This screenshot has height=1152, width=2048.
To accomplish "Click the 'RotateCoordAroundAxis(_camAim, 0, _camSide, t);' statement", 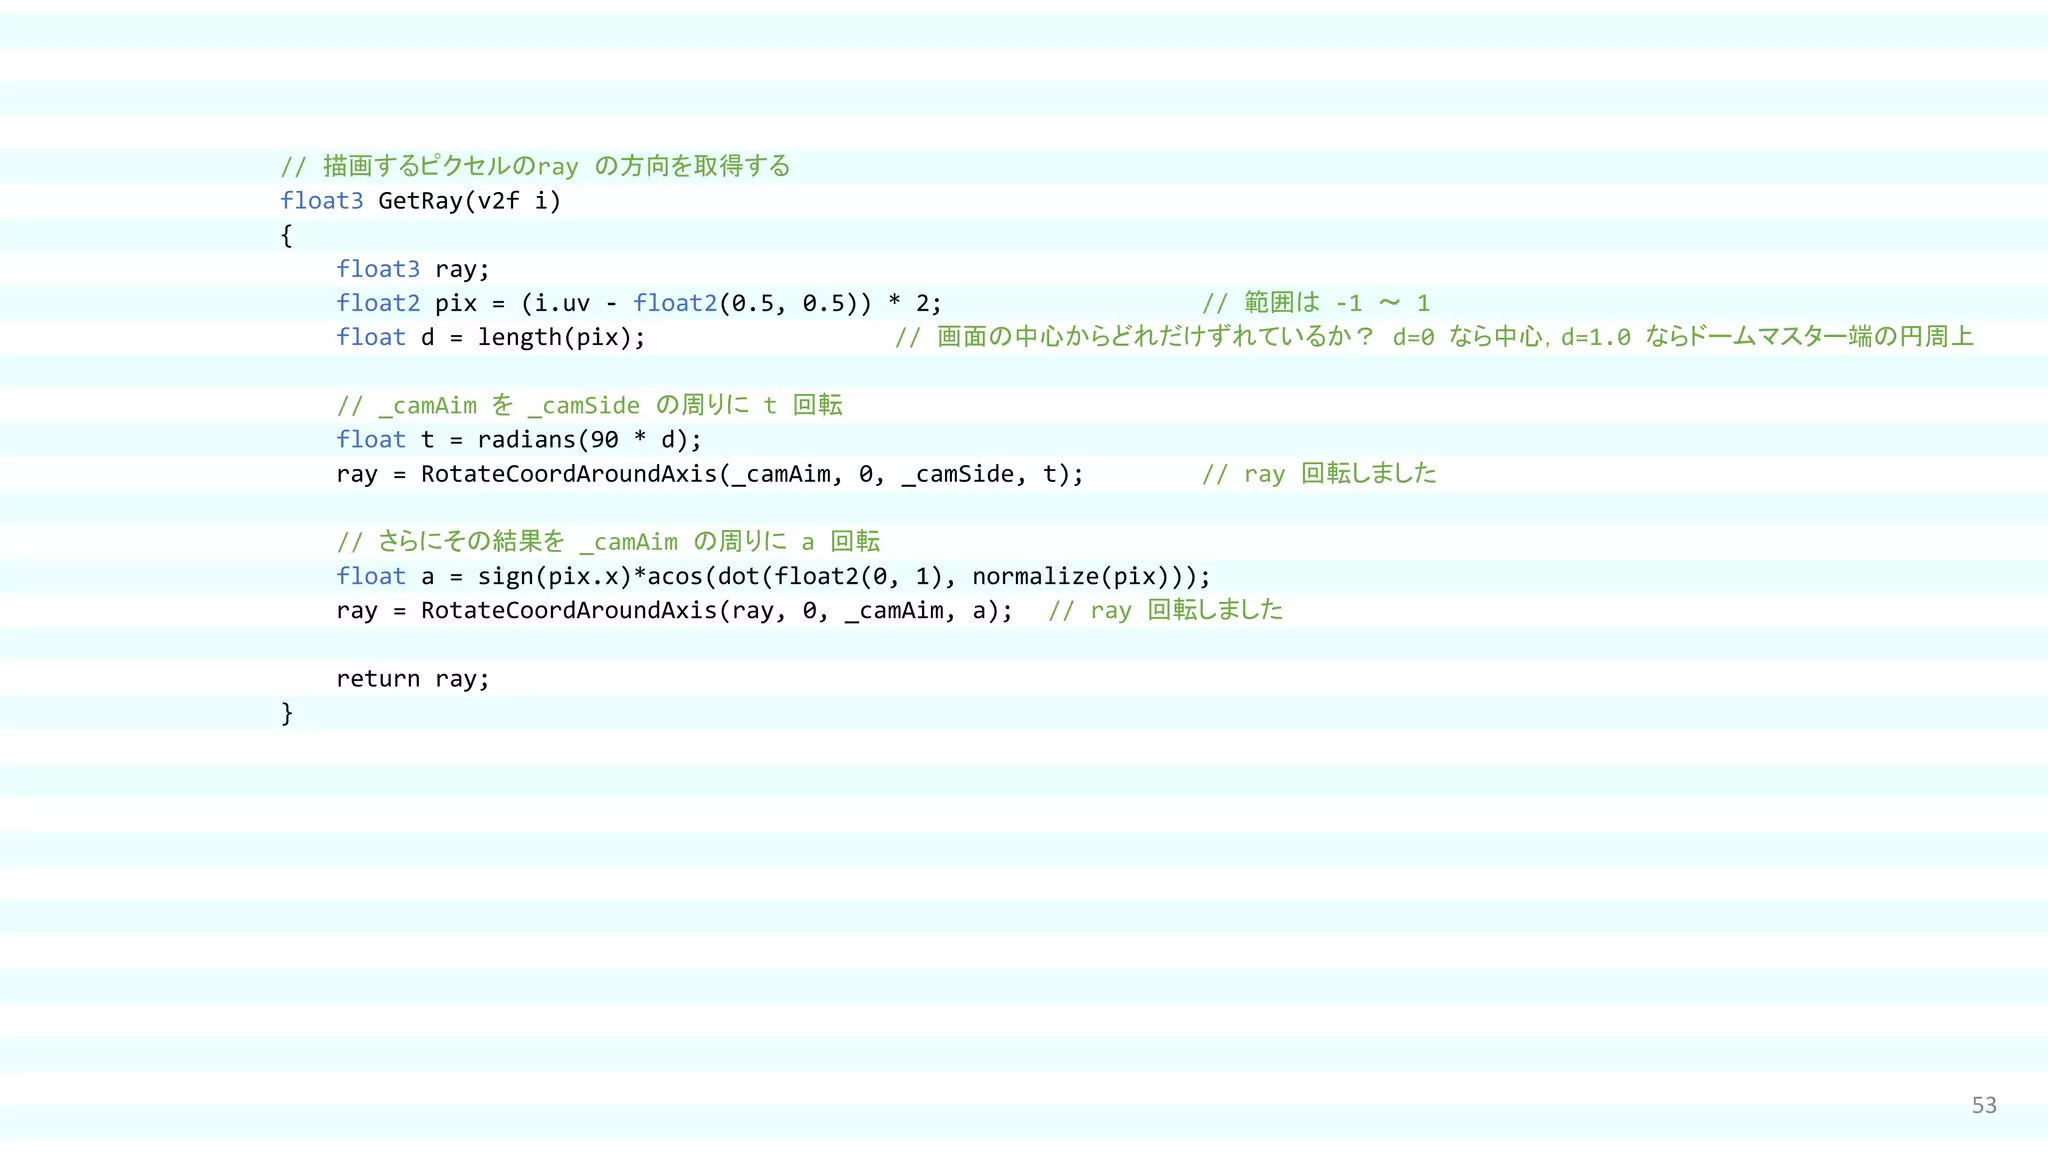I will [x=710, y=474].
